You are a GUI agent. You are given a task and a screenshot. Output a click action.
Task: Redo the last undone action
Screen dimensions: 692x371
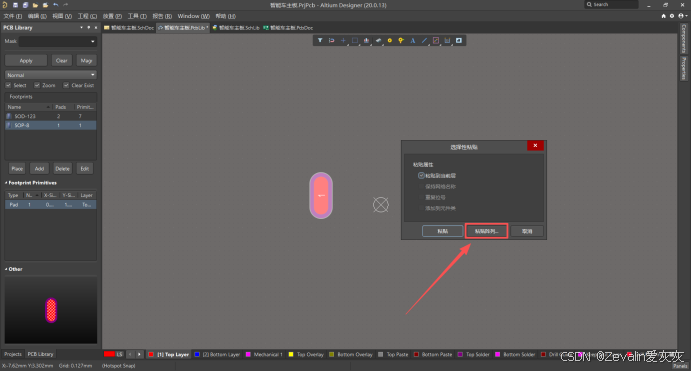click(66, 5)
